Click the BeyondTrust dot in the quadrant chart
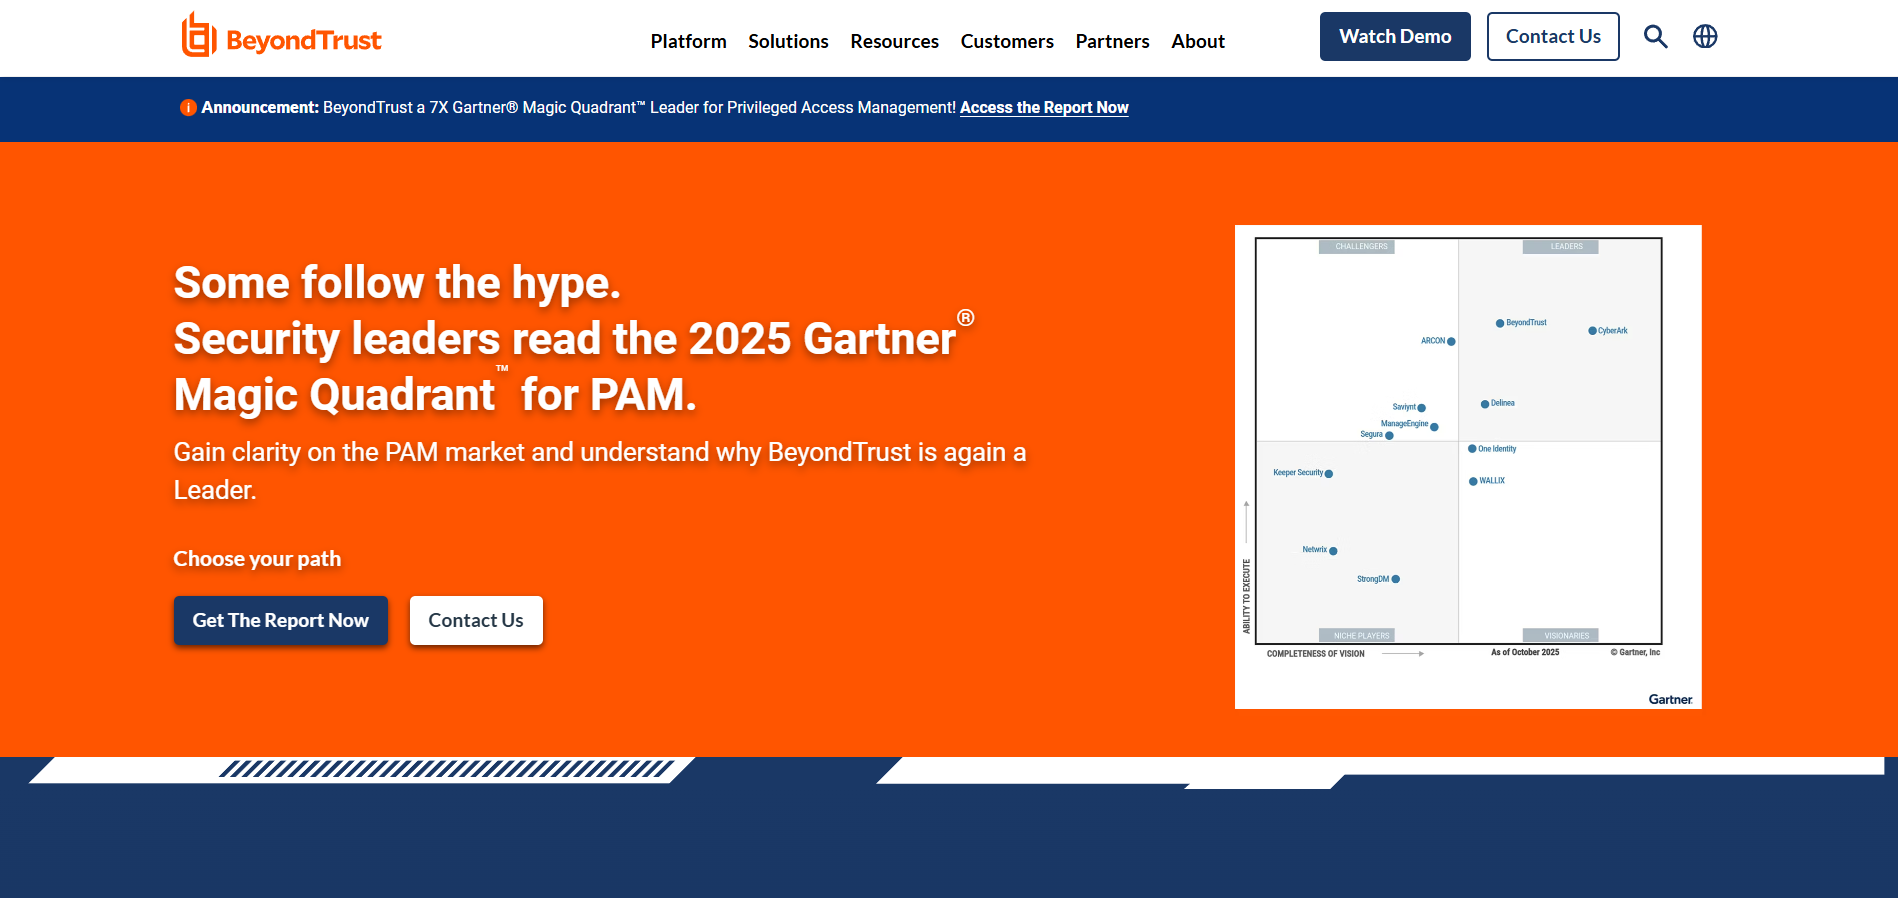Image resolution: width=1898 pixels, height=898 pixels. (x=1500, y=323)
